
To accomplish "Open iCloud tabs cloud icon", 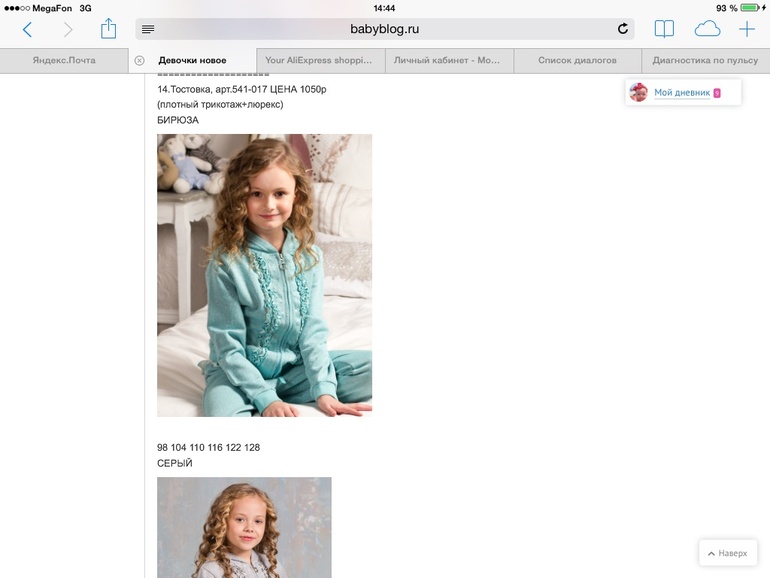I will tap(707, 29).
